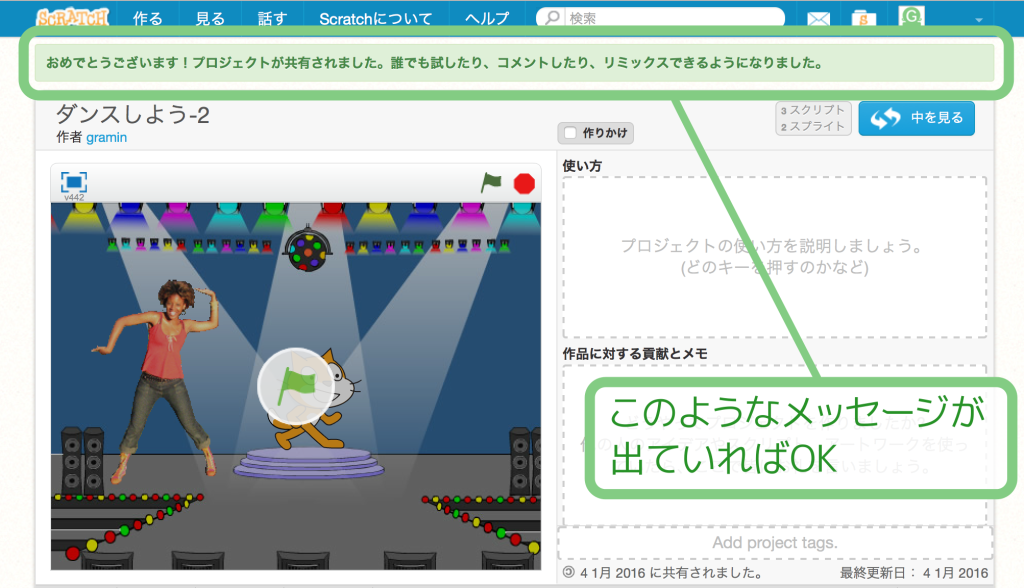Open the 作る menu item
This screenshot has width=1024, height=588.
point(148,18)
